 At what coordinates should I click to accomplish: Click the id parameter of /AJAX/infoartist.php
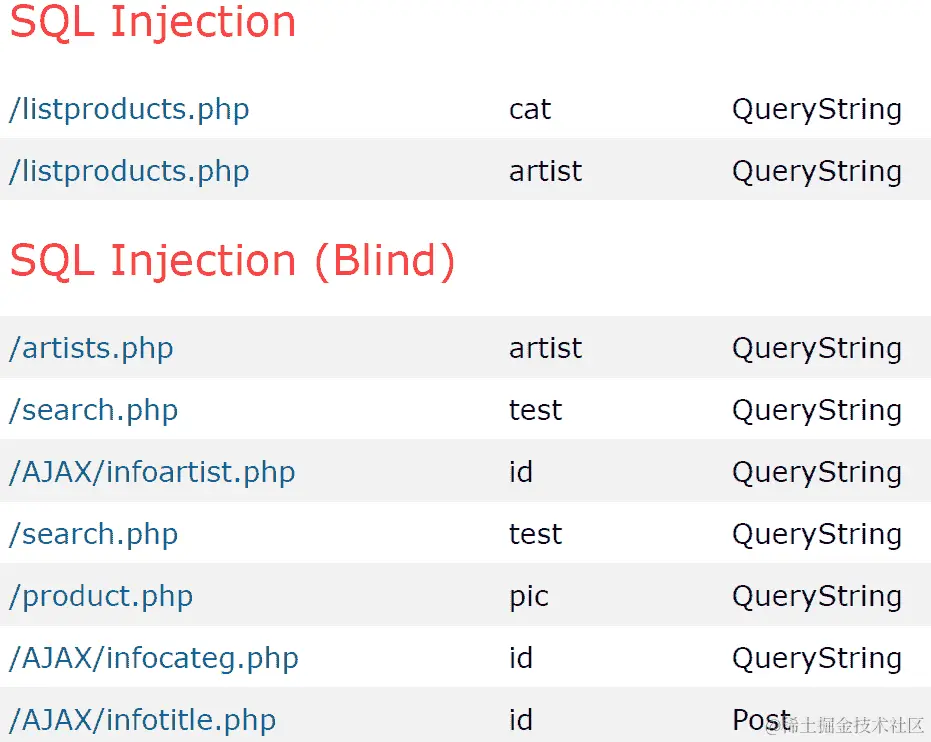point(521,472)
